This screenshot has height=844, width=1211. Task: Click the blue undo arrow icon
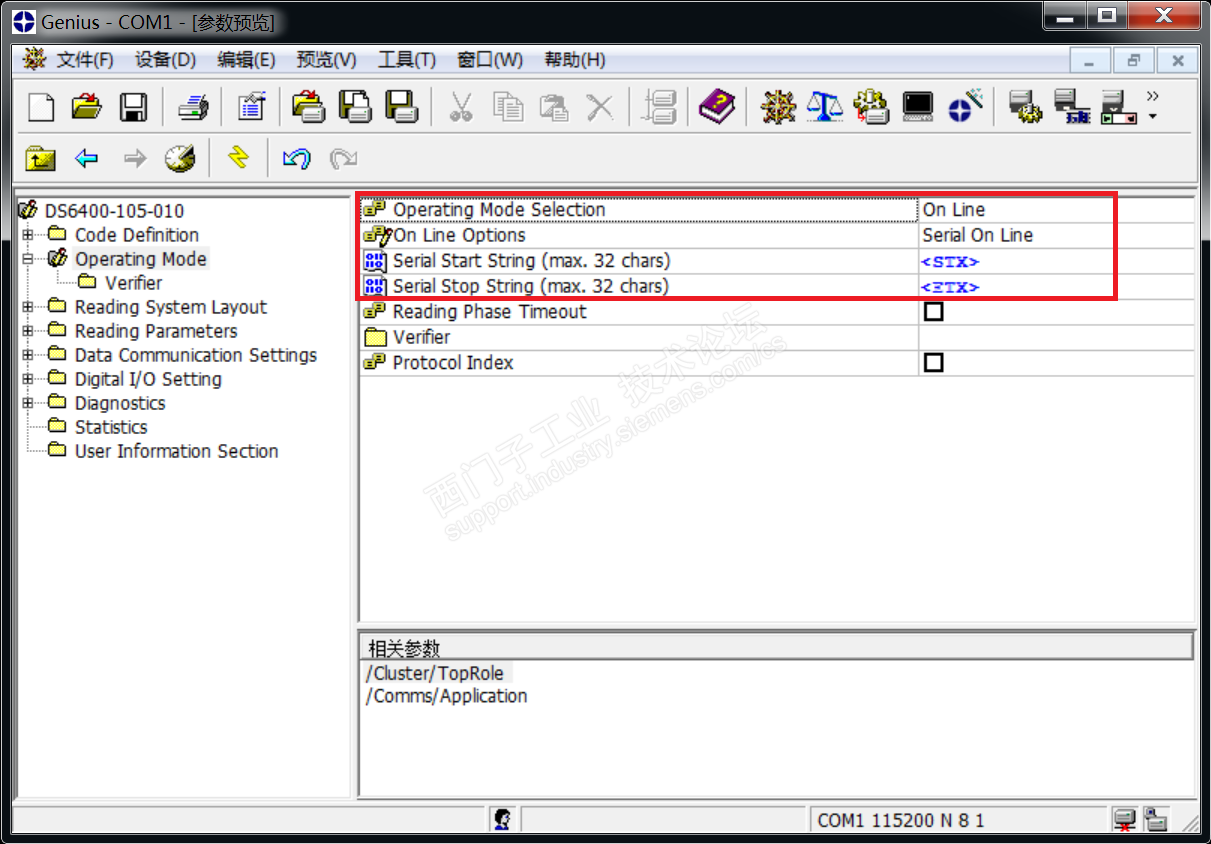tap(296, 158)
